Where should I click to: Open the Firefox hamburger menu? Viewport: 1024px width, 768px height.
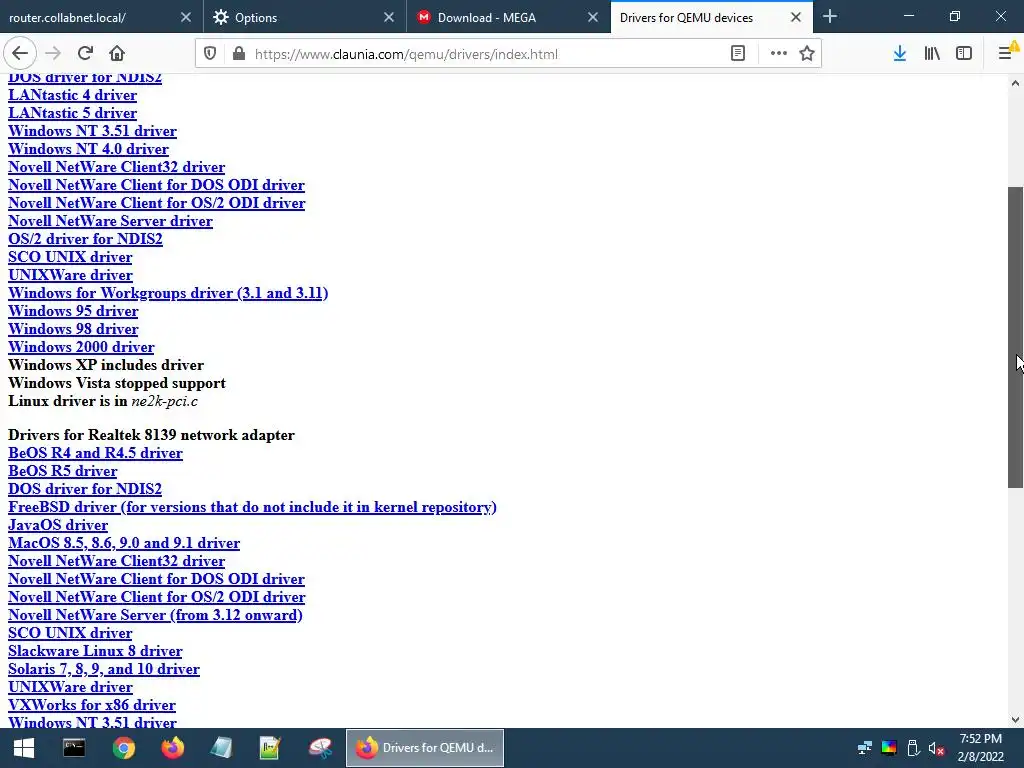[1006, 54]
